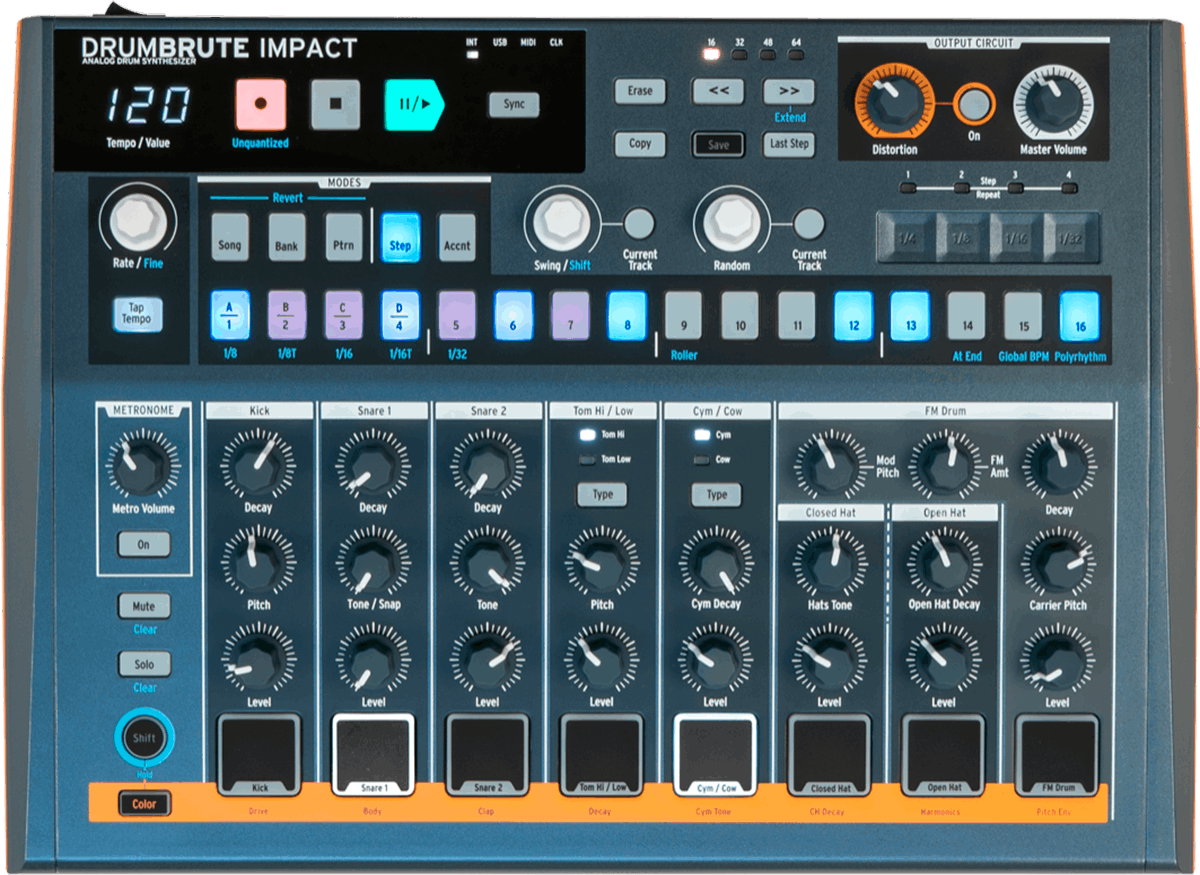This screenshot has width=1200, height=875.
Task: Select the Last Step button
Action: (x=789, y=144)
